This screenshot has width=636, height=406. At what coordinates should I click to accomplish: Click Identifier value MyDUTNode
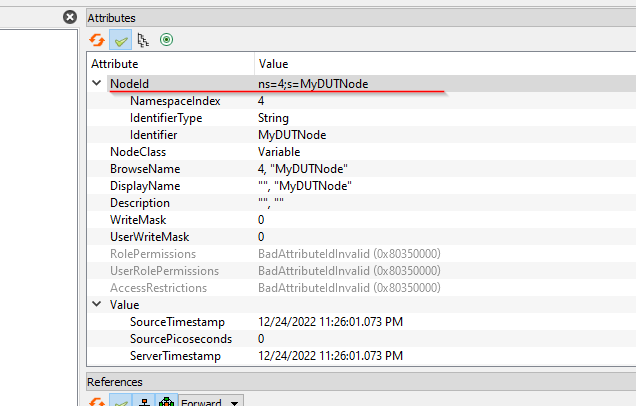tap(292, 135)
